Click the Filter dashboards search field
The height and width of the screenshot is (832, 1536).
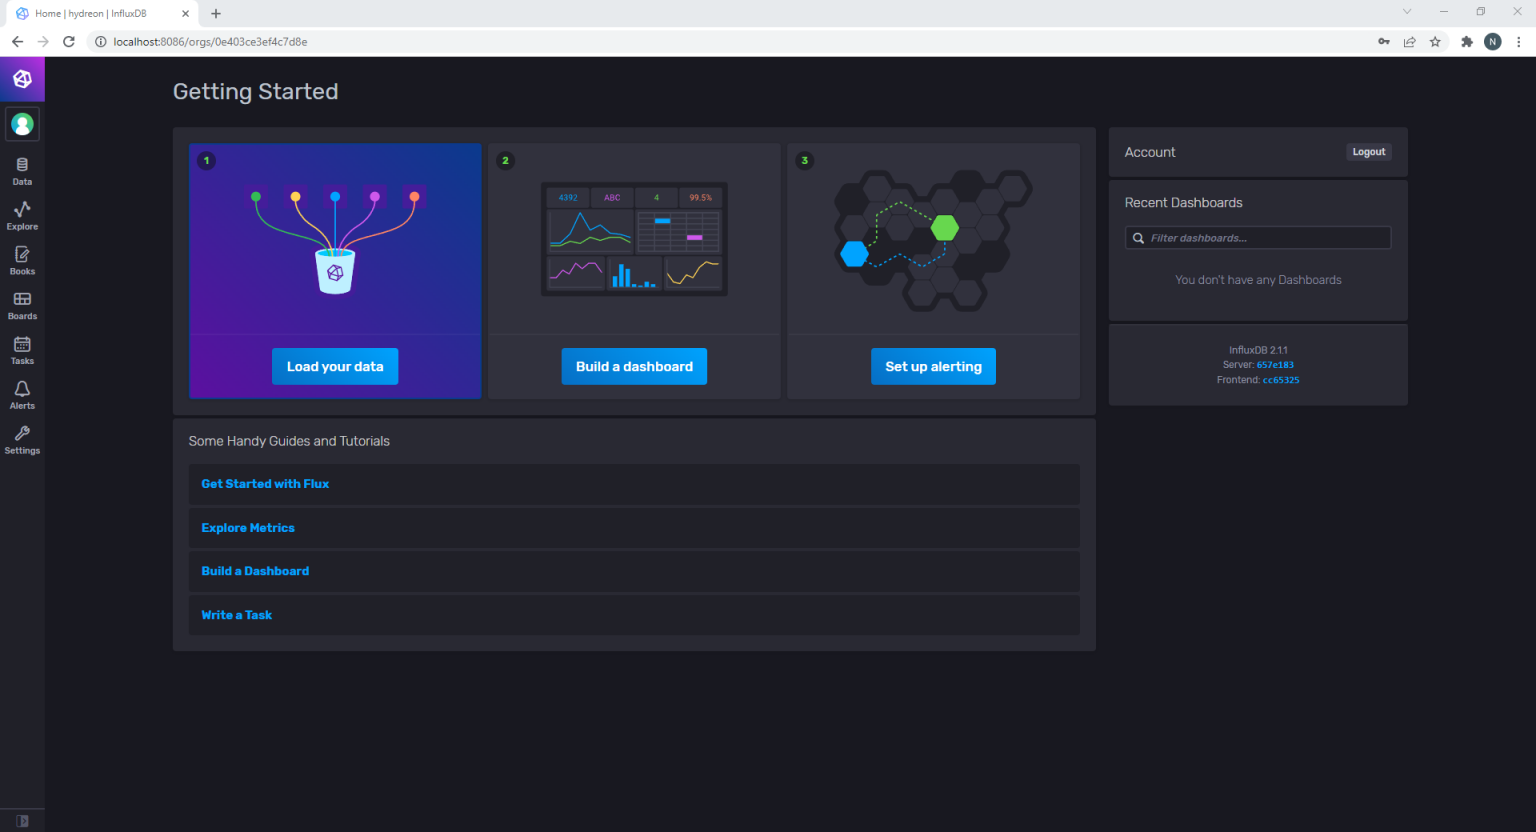pos(1257,237)
